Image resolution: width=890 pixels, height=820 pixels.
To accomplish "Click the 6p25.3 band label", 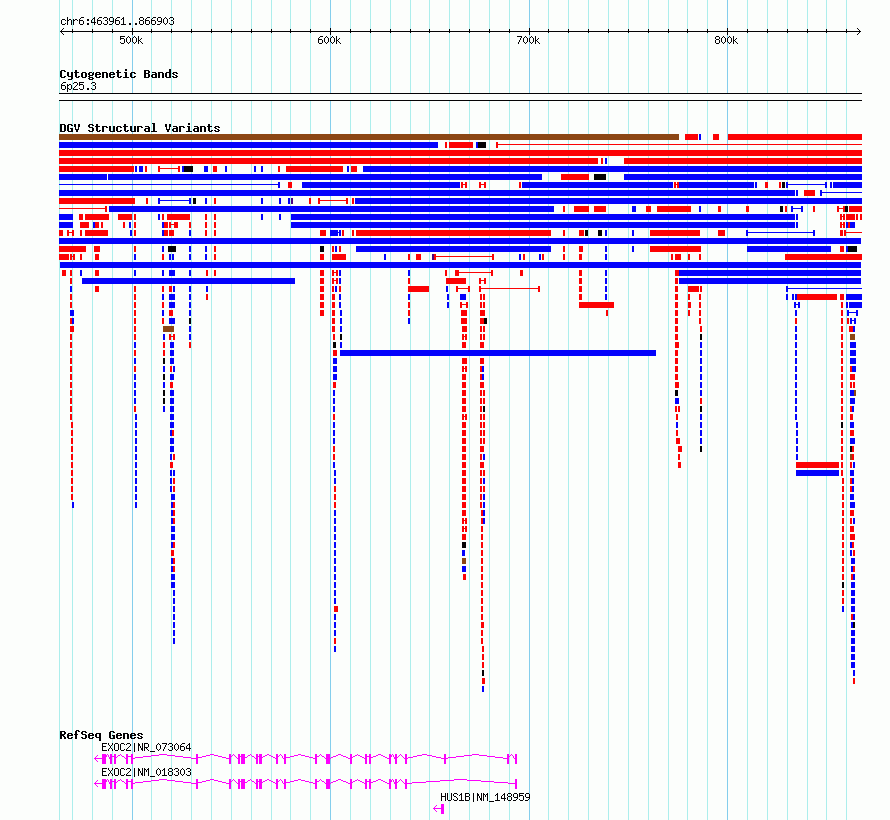I will 78,86.
